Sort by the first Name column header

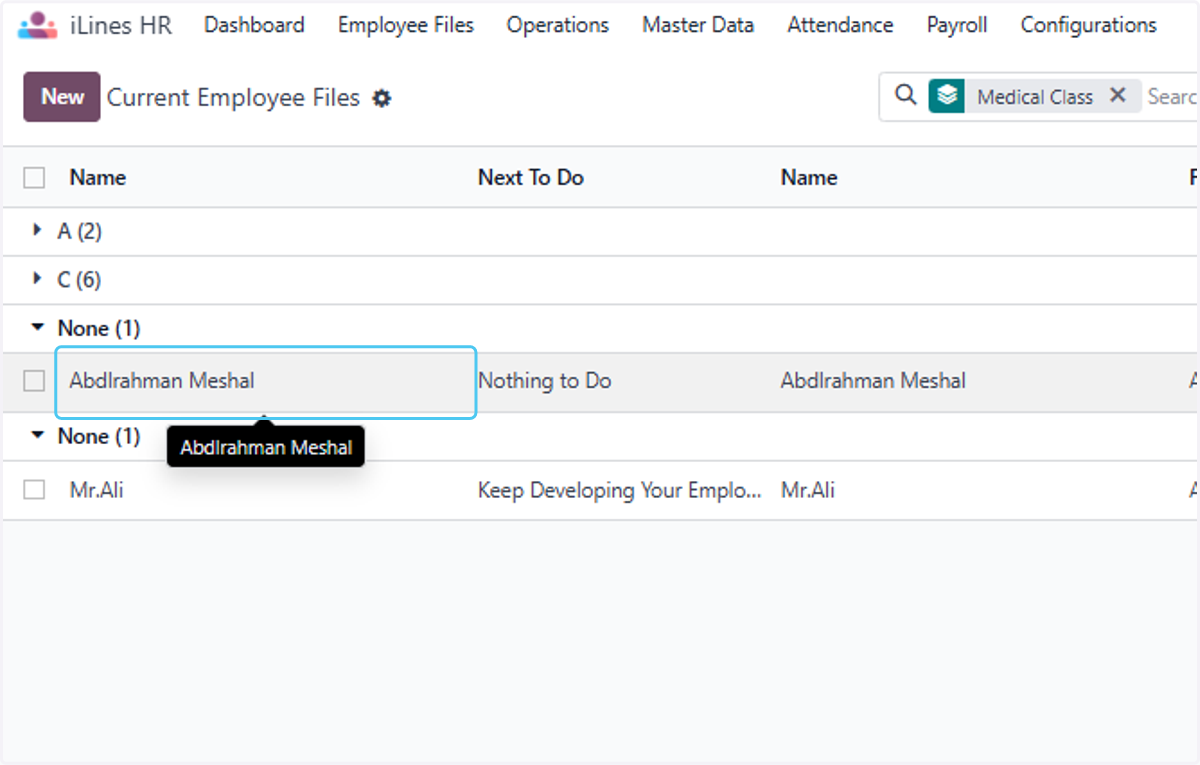pos(97,178)
